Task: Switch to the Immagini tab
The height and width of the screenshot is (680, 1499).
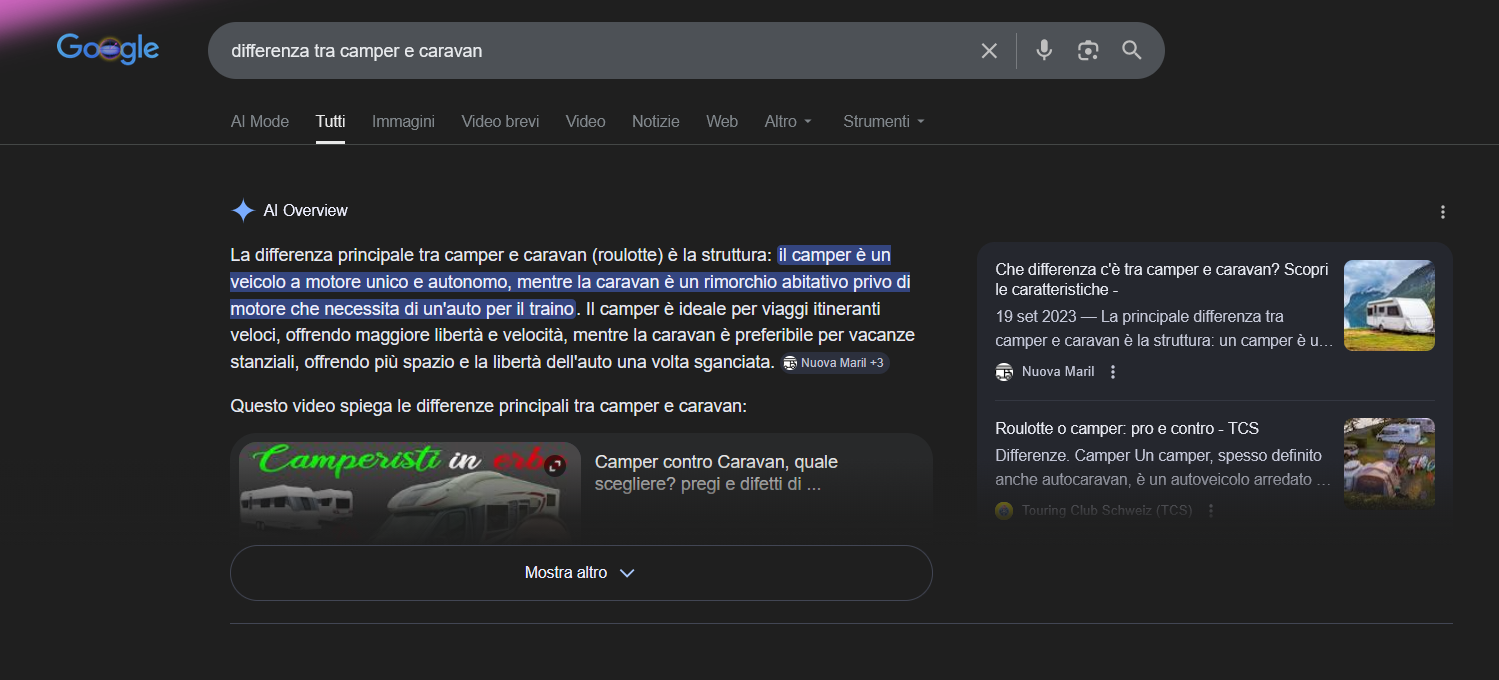Action: pos(403,122)
